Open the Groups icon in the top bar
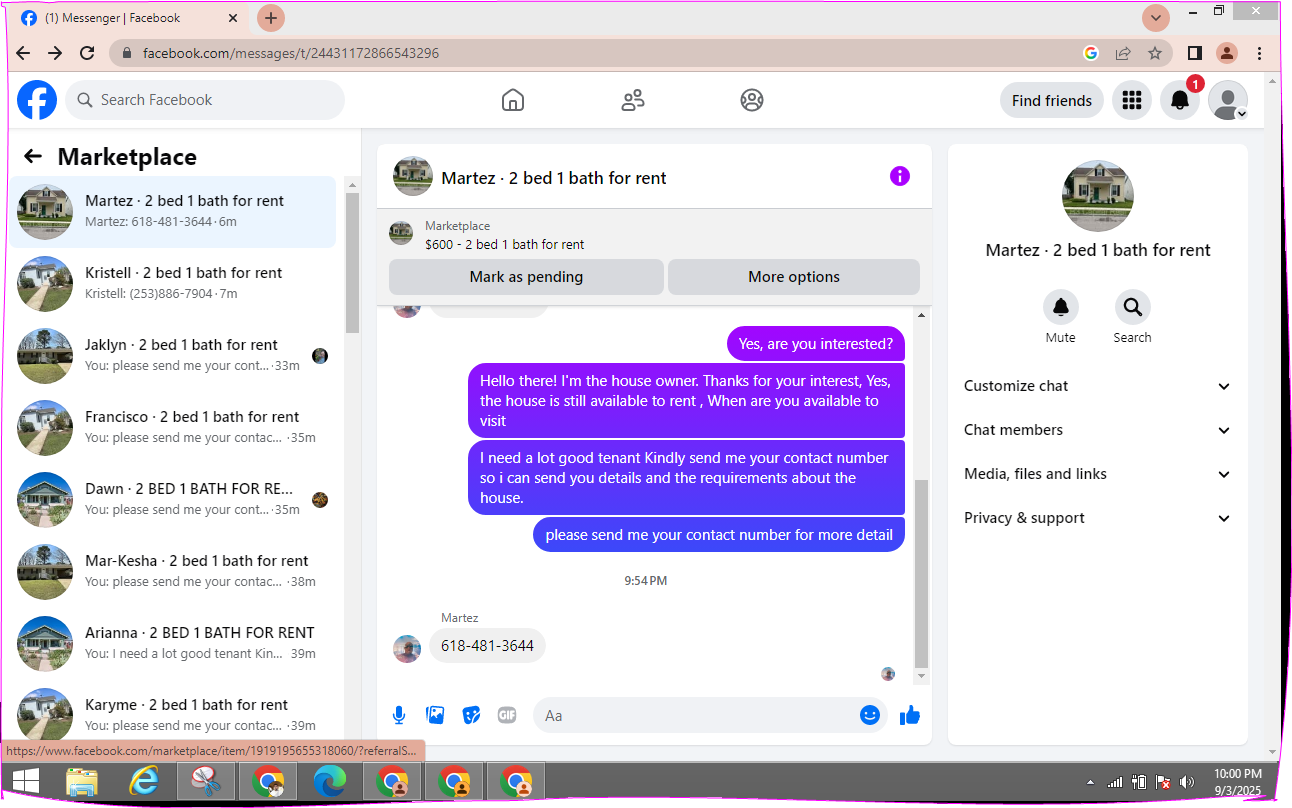The width and height of the screenshot is (1292, 808). (752, 100)
